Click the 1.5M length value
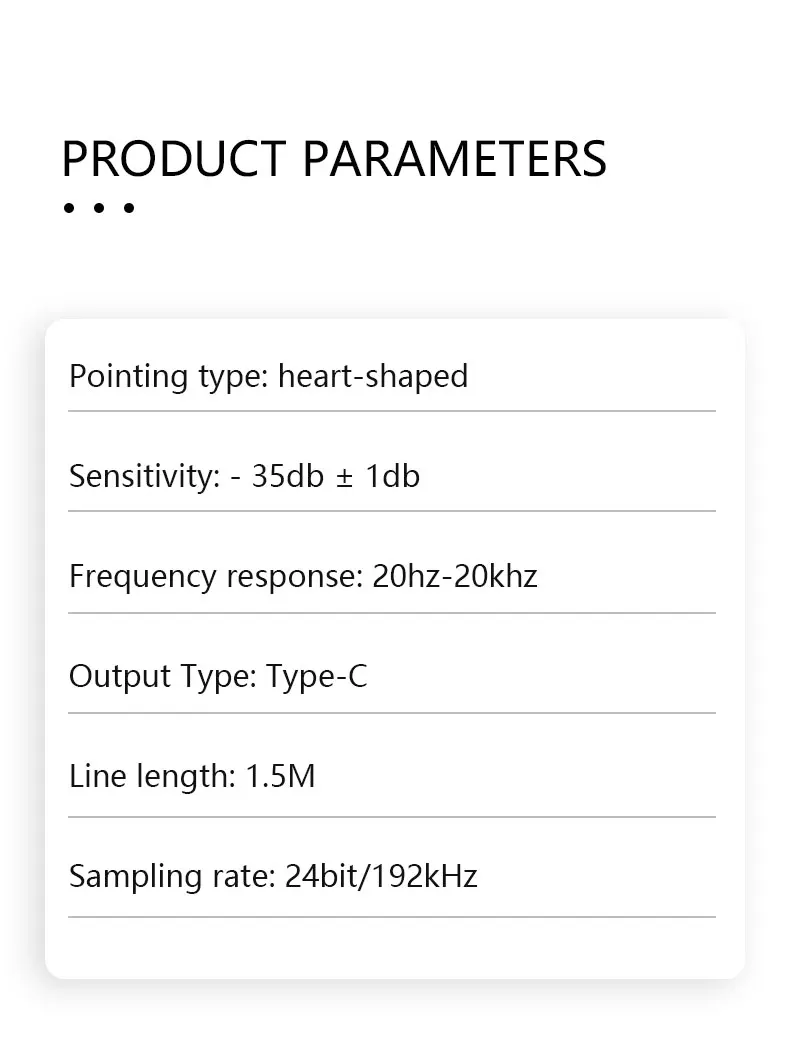This screenshot has height=1055, width=790. (280, 776)
